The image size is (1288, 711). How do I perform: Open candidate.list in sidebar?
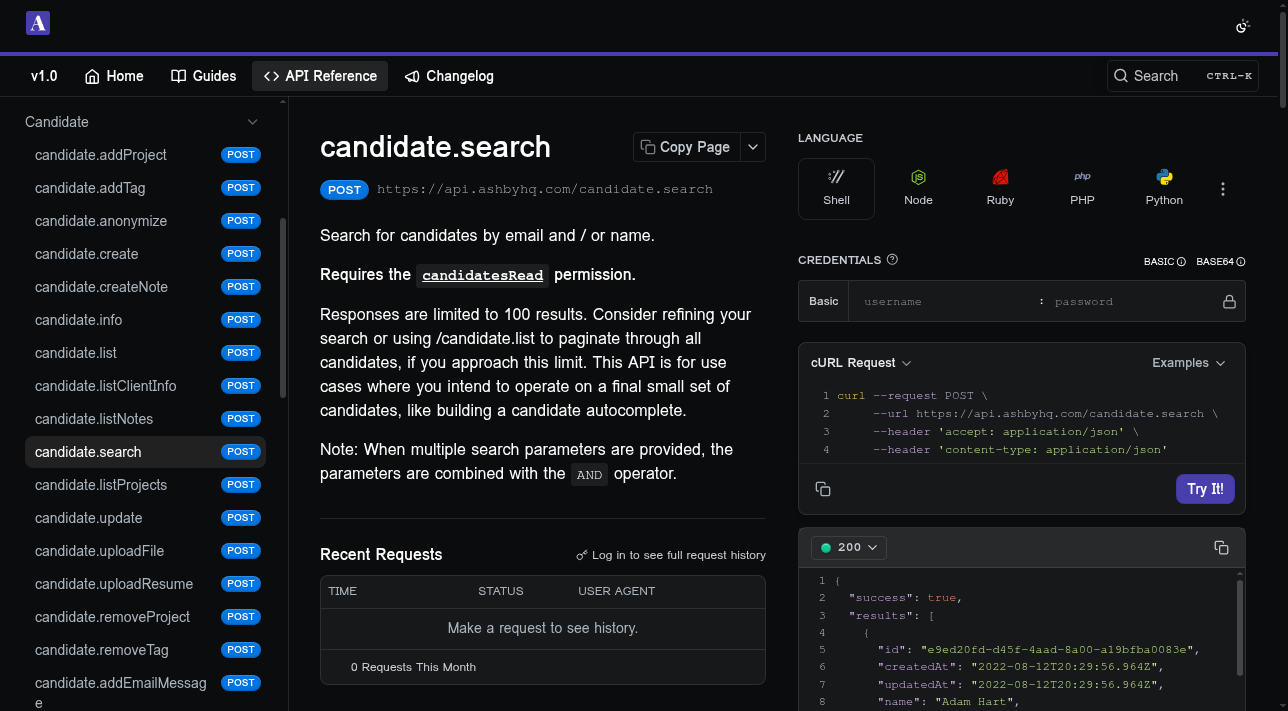145,353
